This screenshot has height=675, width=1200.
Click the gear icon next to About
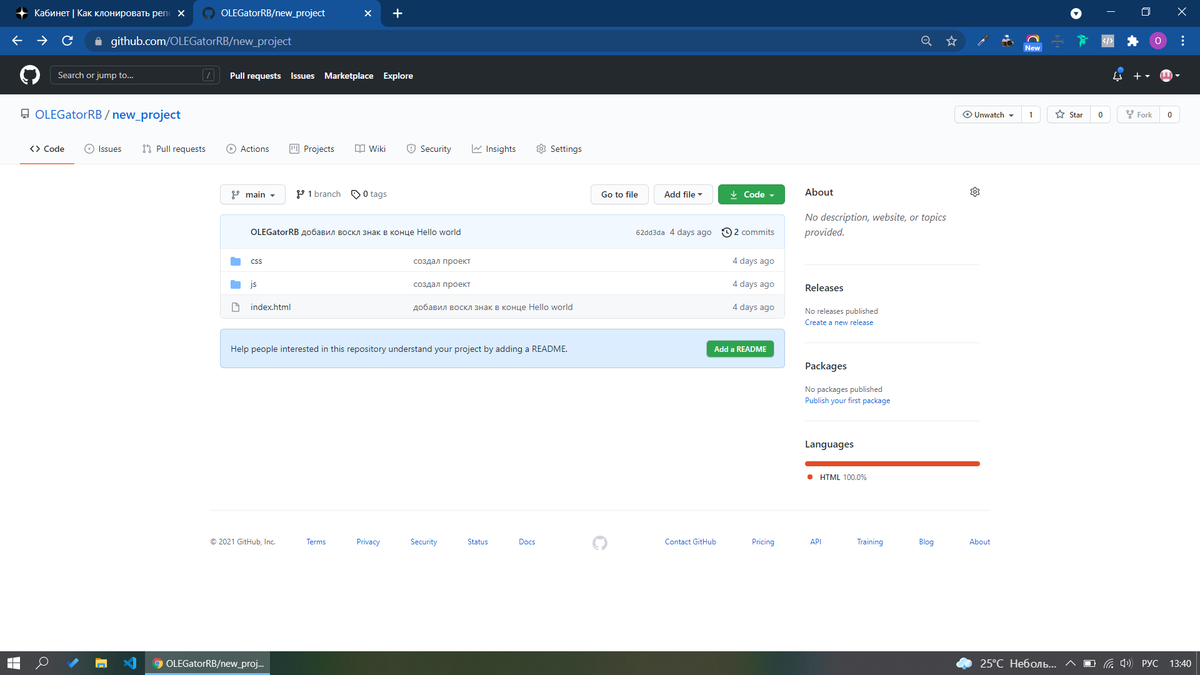click(x=975, y=192)
